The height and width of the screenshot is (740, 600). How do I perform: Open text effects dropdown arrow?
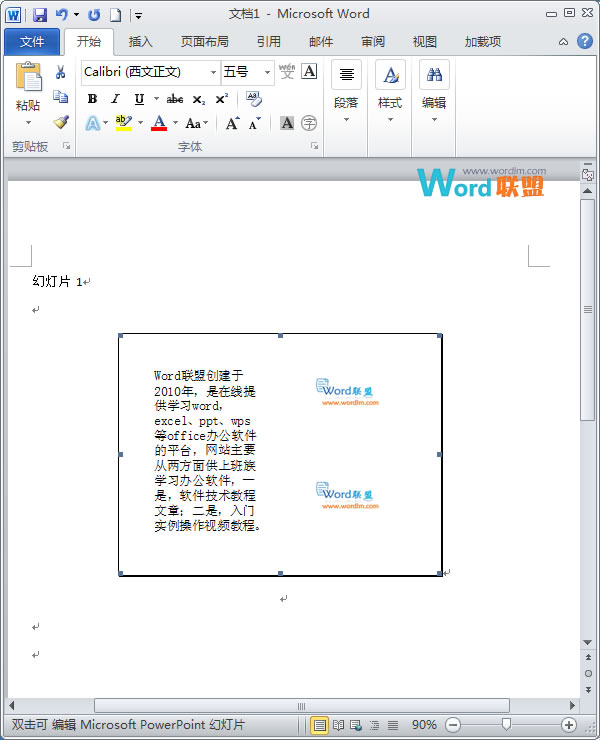pyautogui.click(x=105, y=123)
